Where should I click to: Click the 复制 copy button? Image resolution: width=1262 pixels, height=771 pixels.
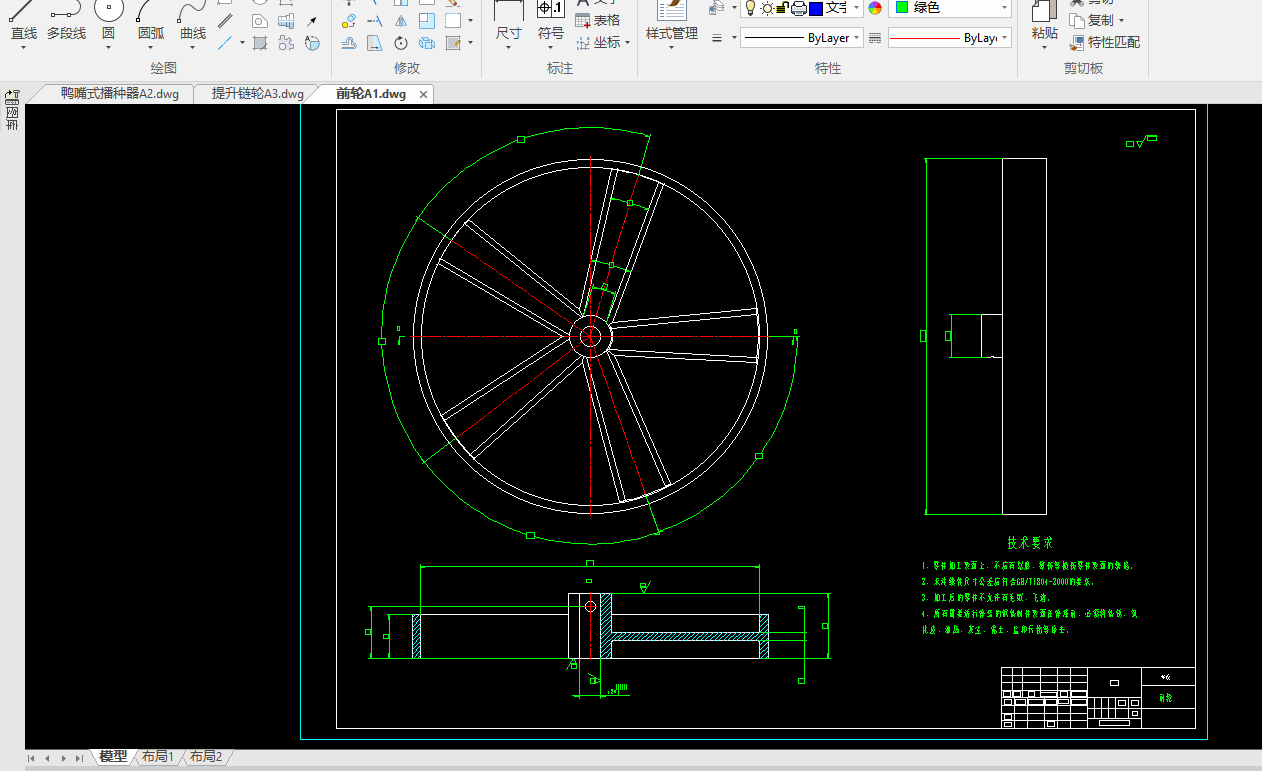tap(1096, 20)
